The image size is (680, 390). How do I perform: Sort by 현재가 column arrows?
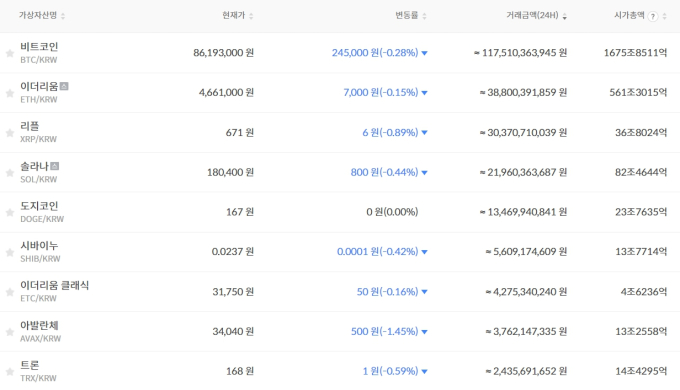[251, 16]
